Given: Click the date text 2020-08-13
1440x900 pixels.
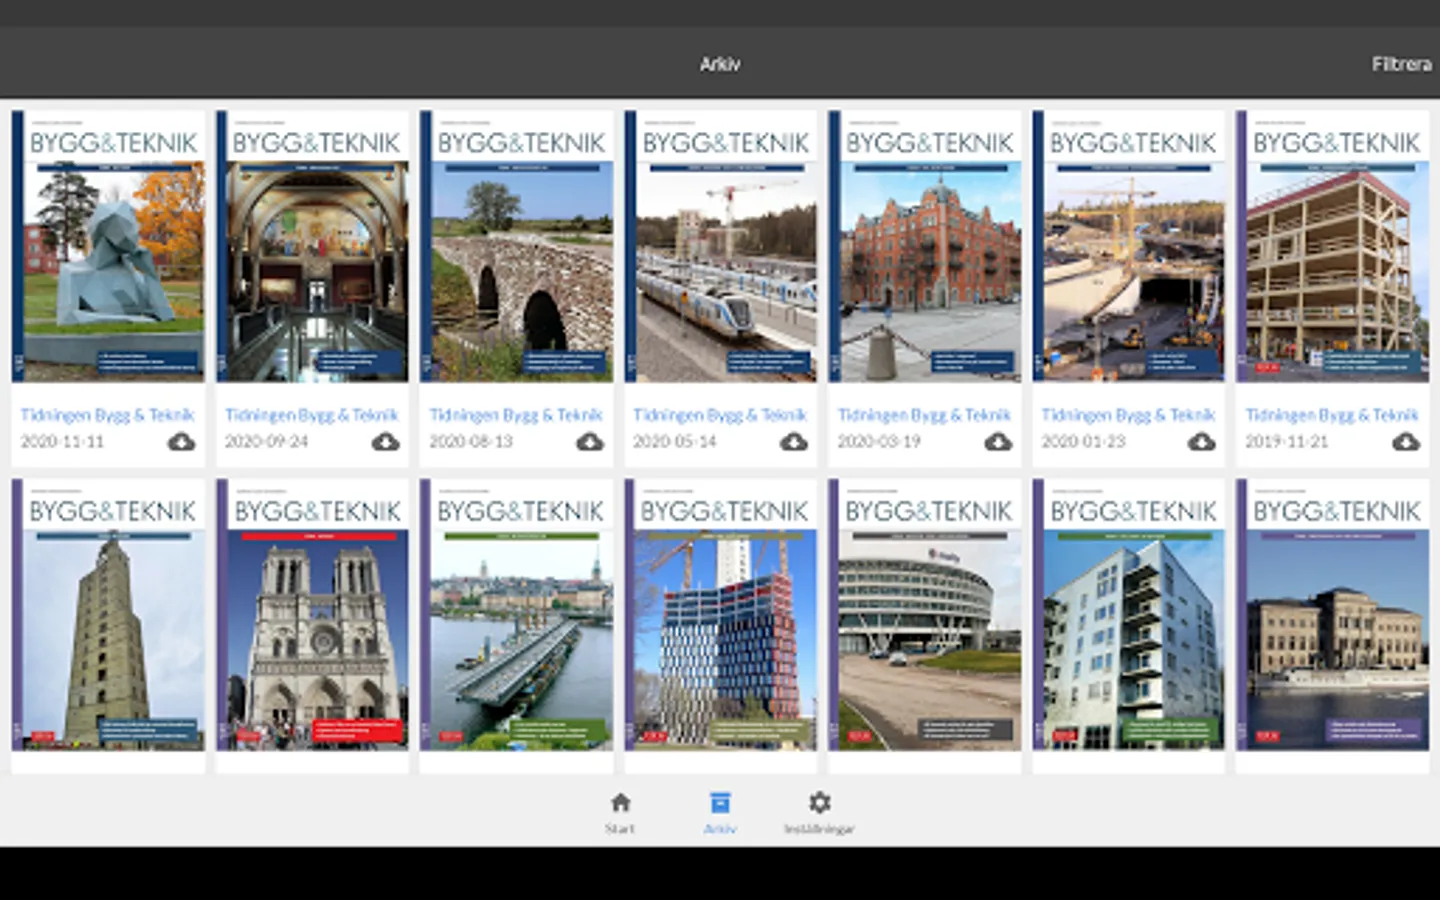Looking at the screenshot, I should [x=470, y=442].
